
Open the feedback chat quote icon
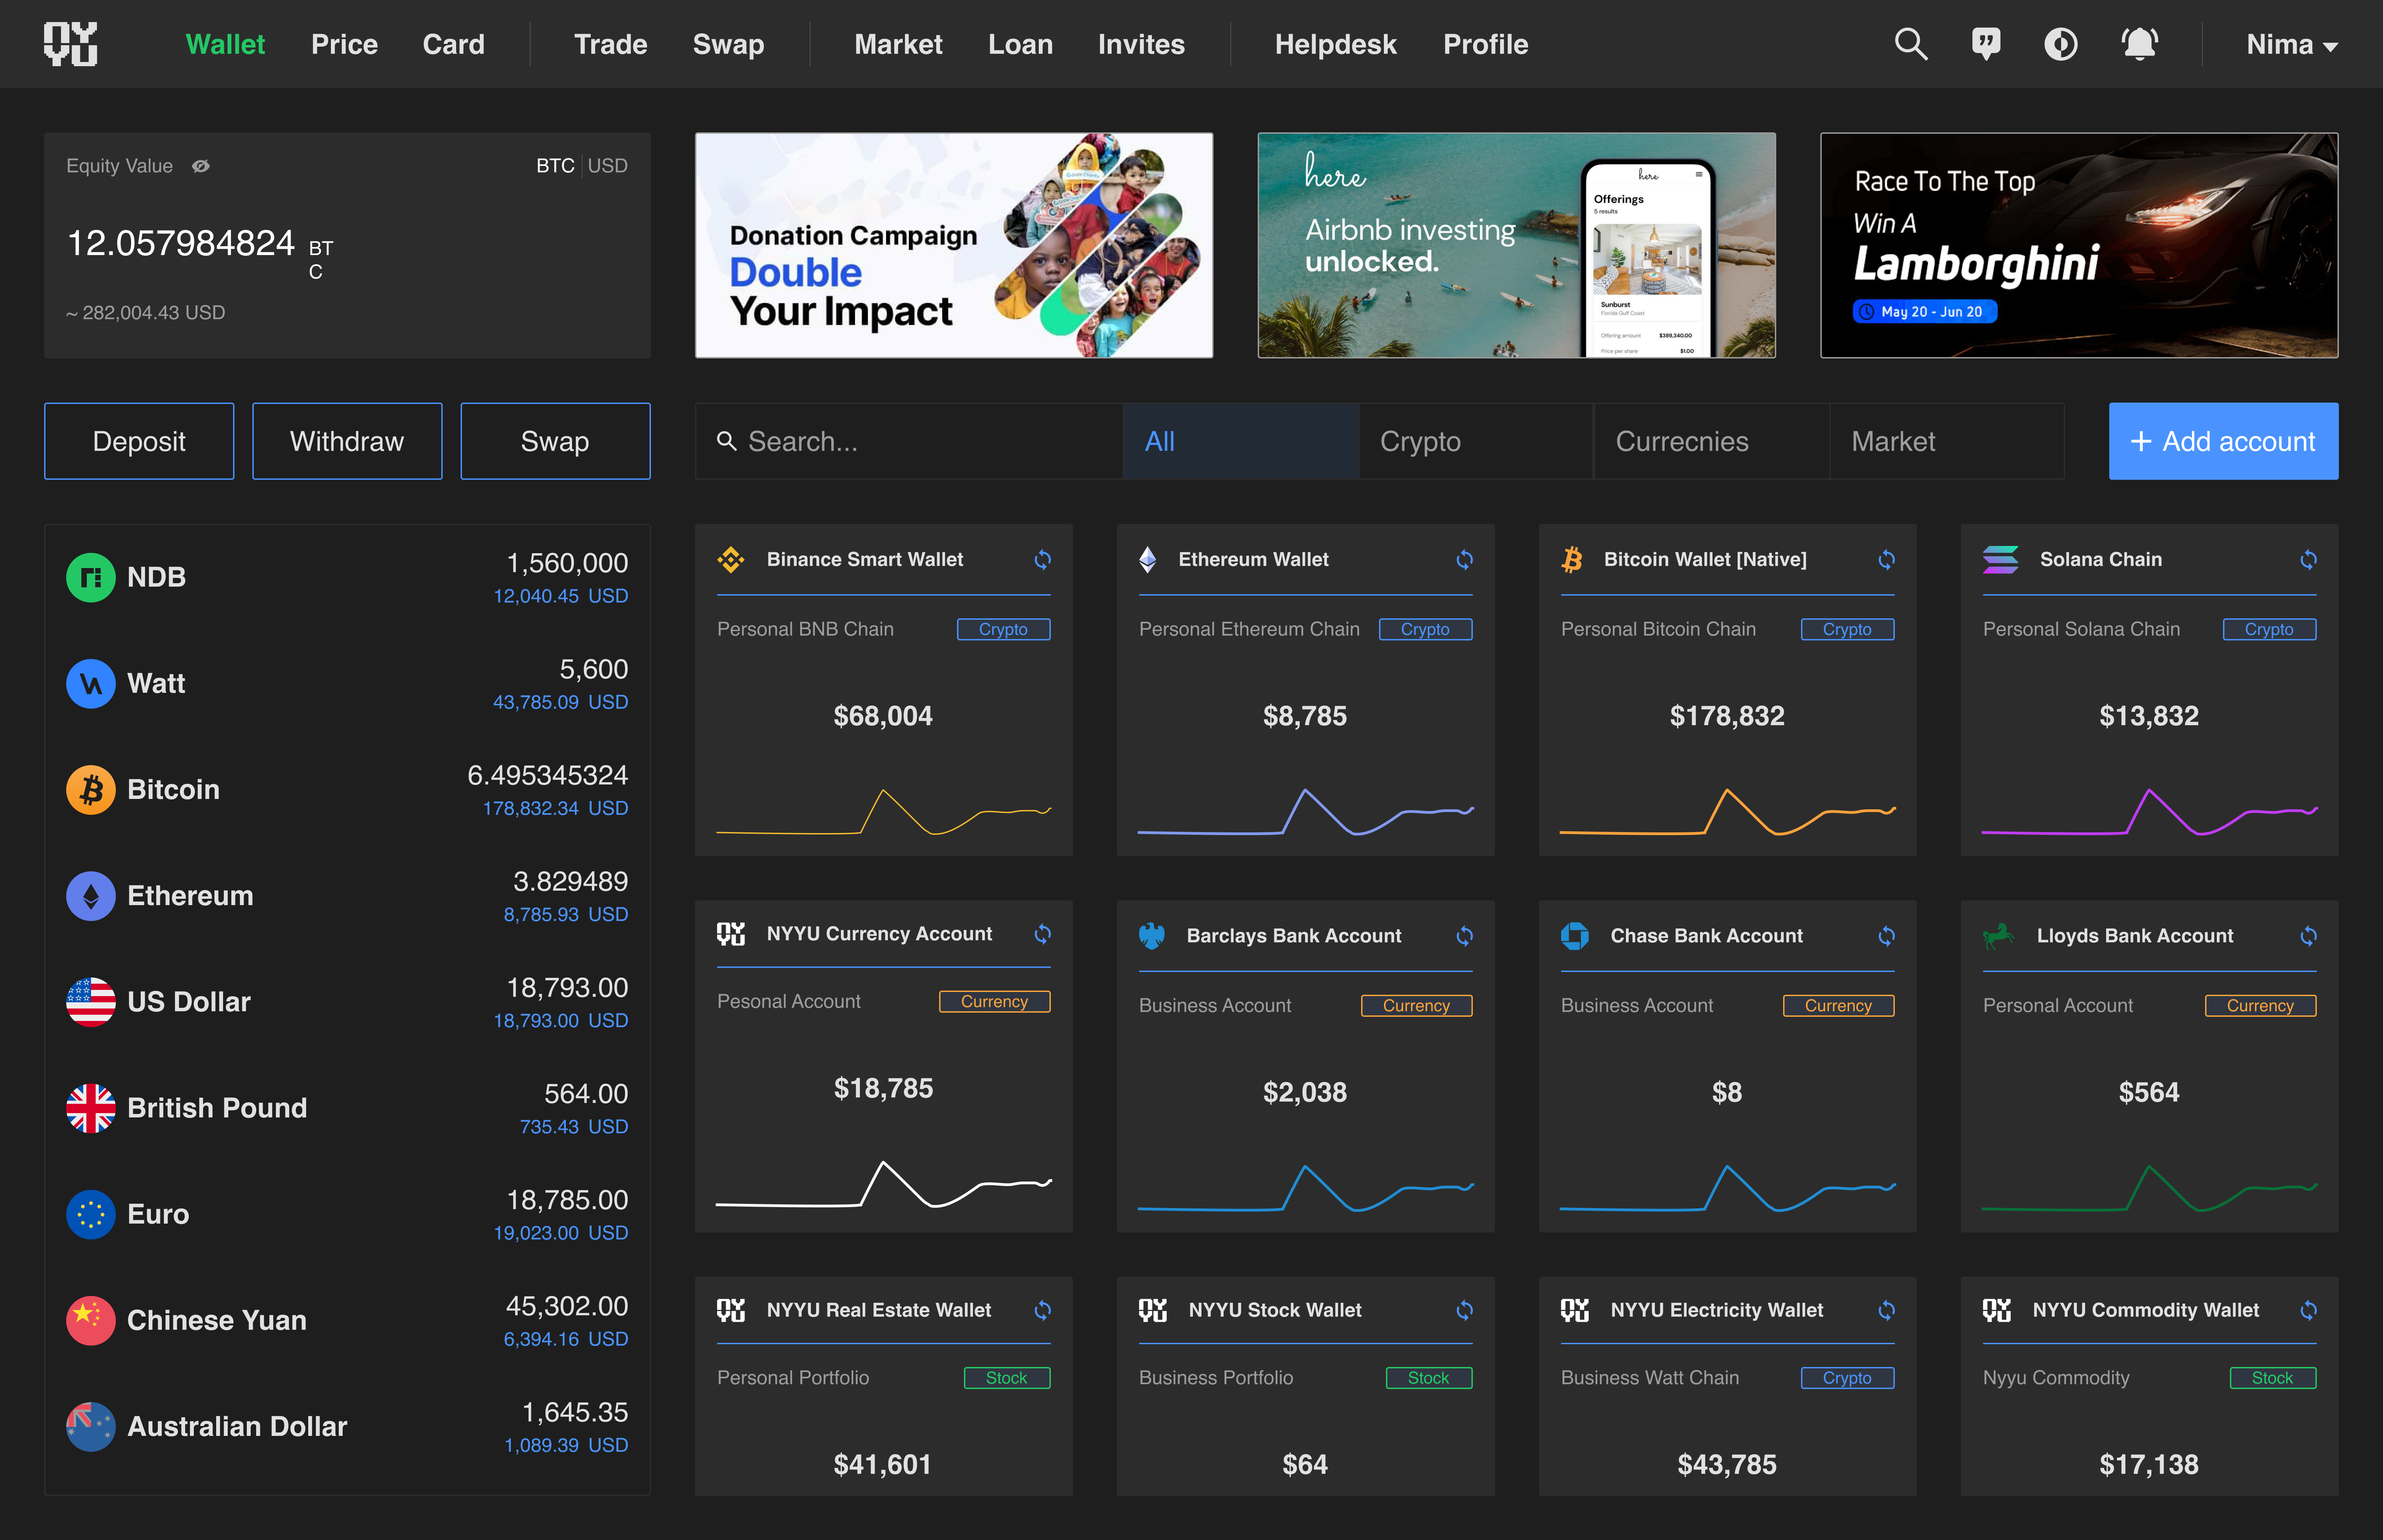tap(1985, 44)
